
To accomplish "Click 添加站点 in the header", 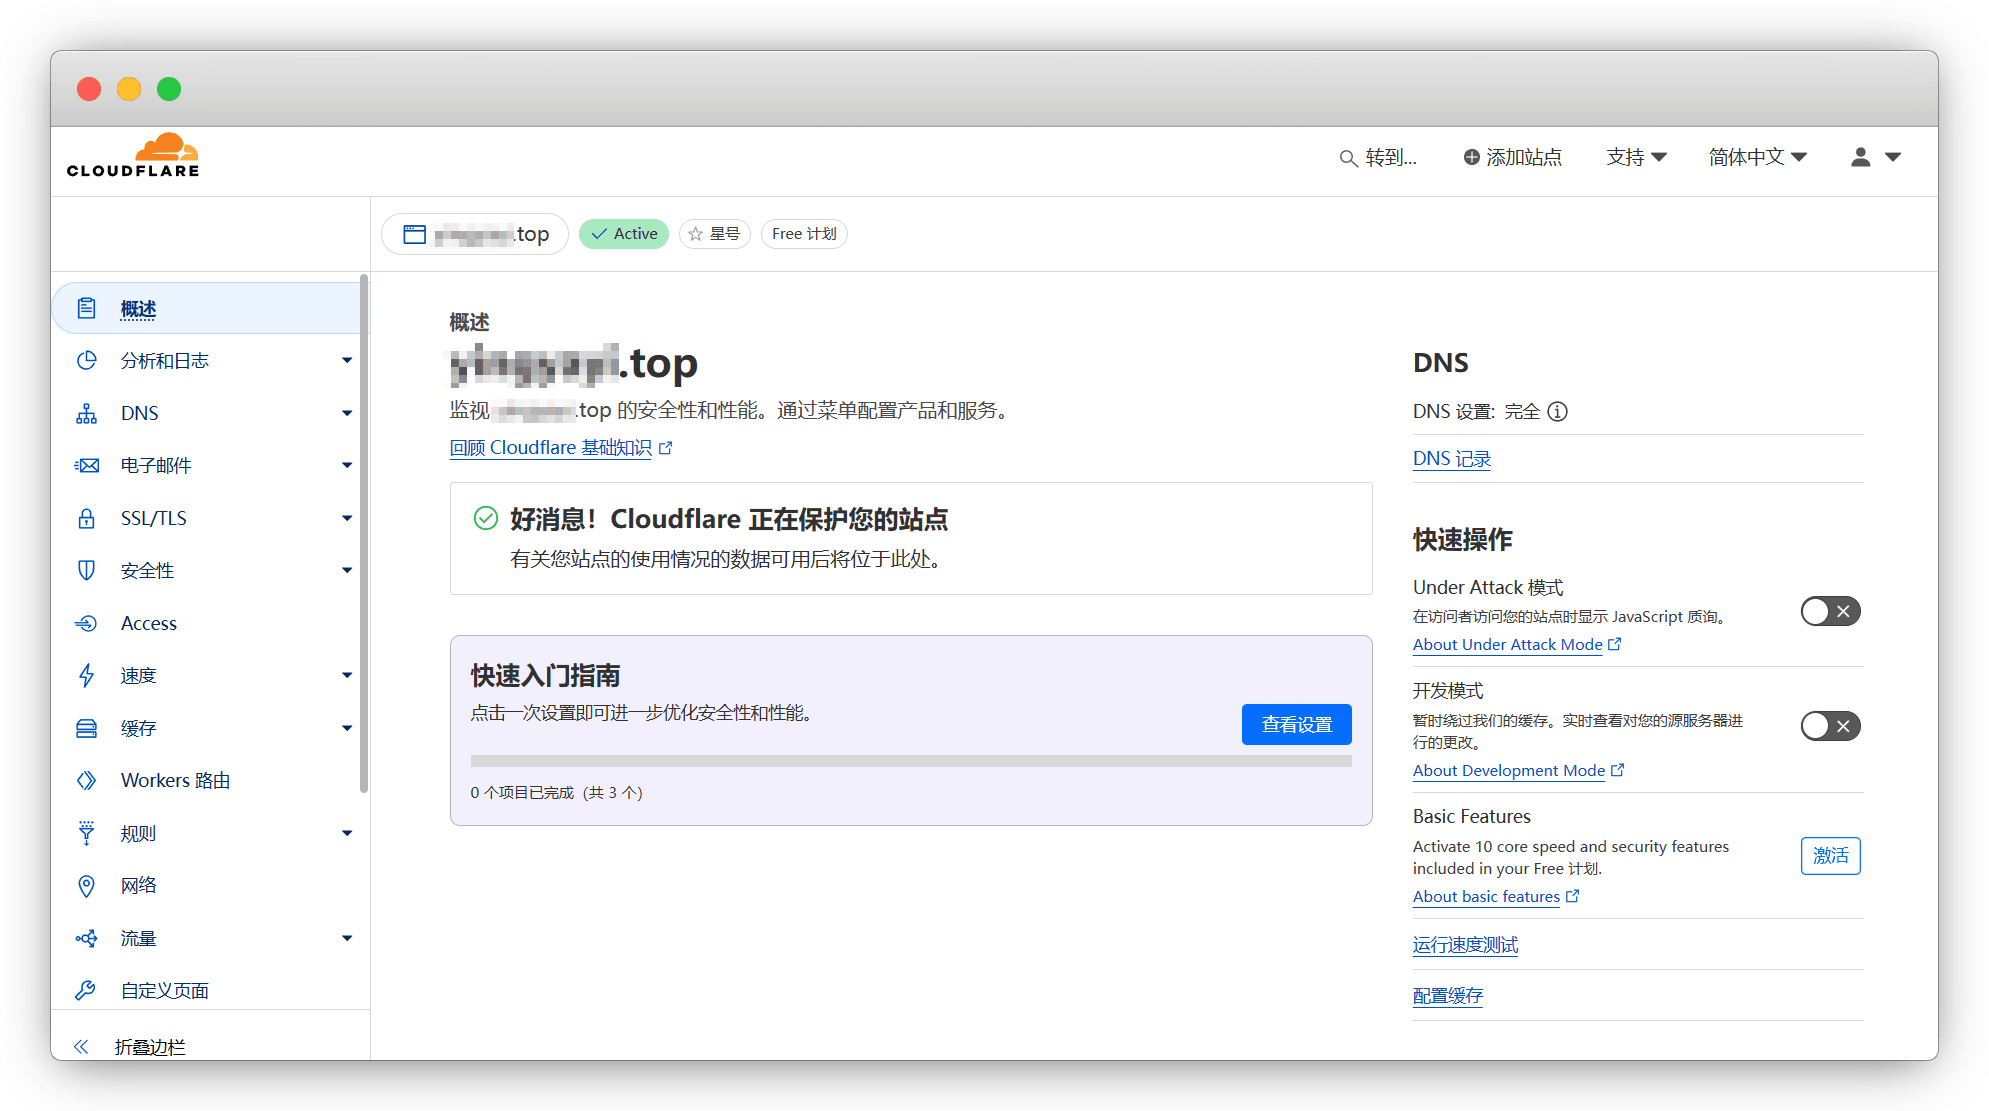I will tap(1512, 157).
